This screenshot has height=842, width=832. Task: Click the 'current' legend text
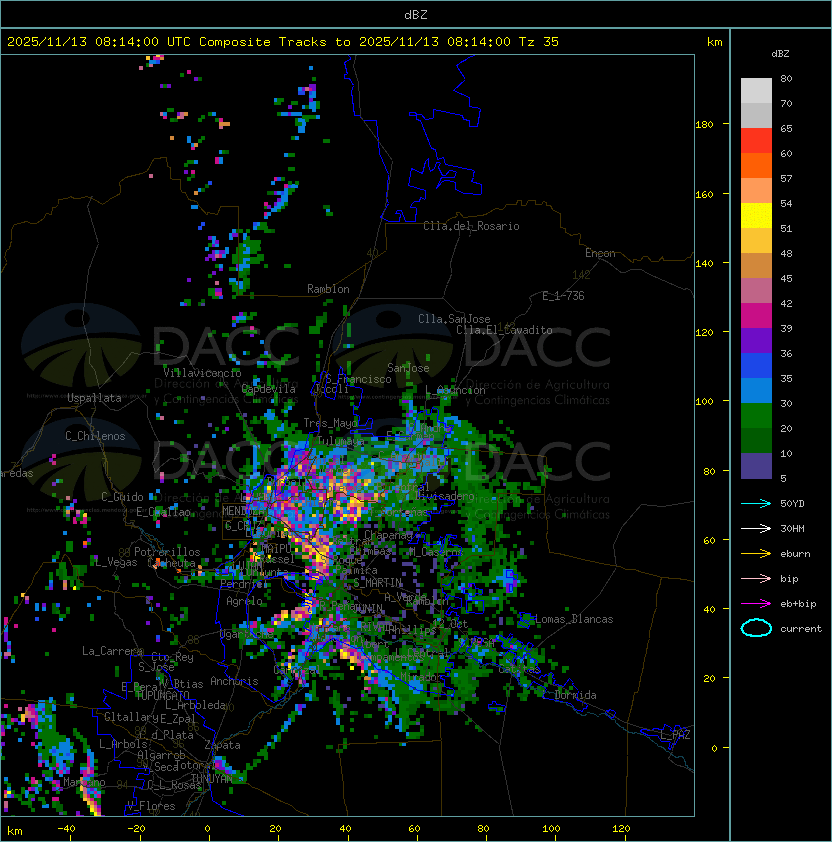[x=801, y=628]
